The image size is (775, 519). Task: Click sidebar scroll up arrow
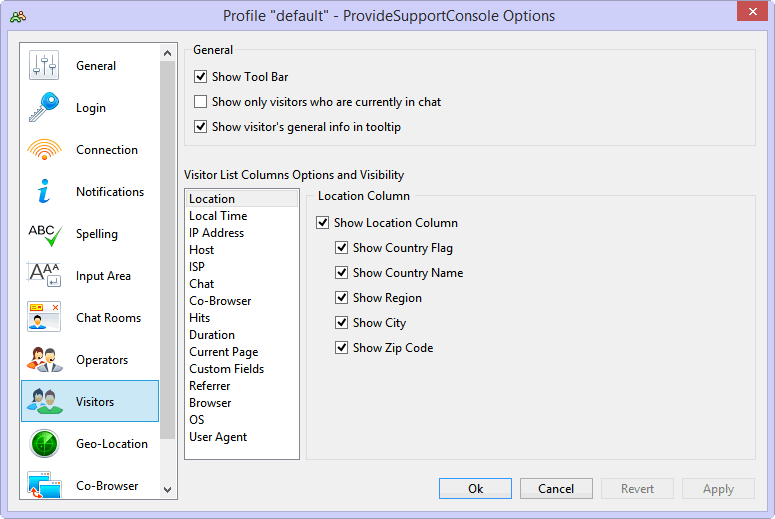pos(168,53)
